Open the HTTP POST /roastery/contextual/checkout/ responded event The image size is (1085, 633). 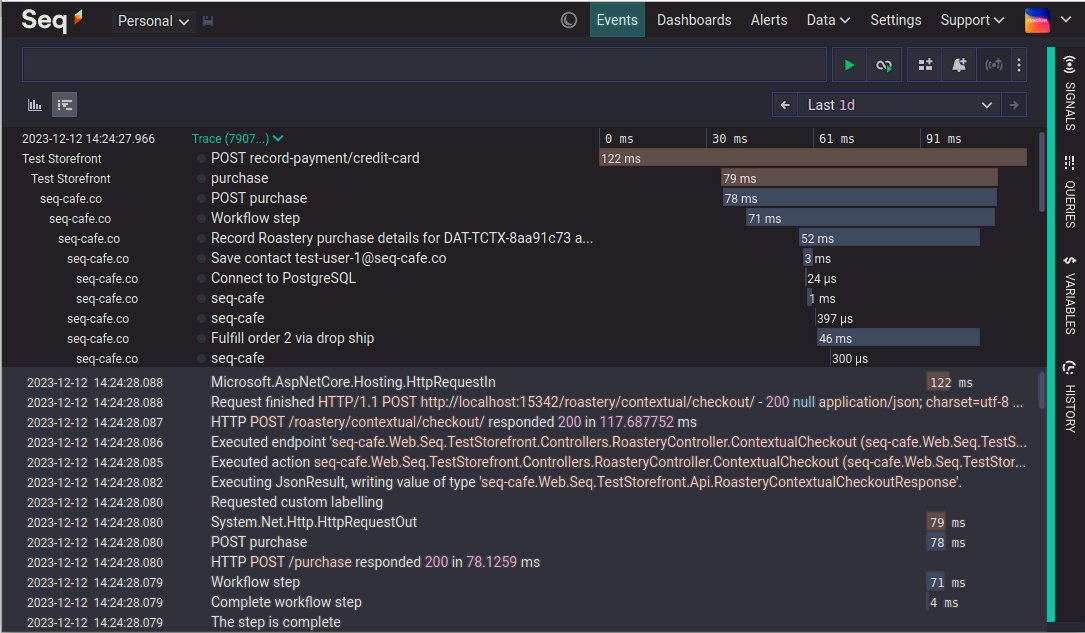(454, 422)
